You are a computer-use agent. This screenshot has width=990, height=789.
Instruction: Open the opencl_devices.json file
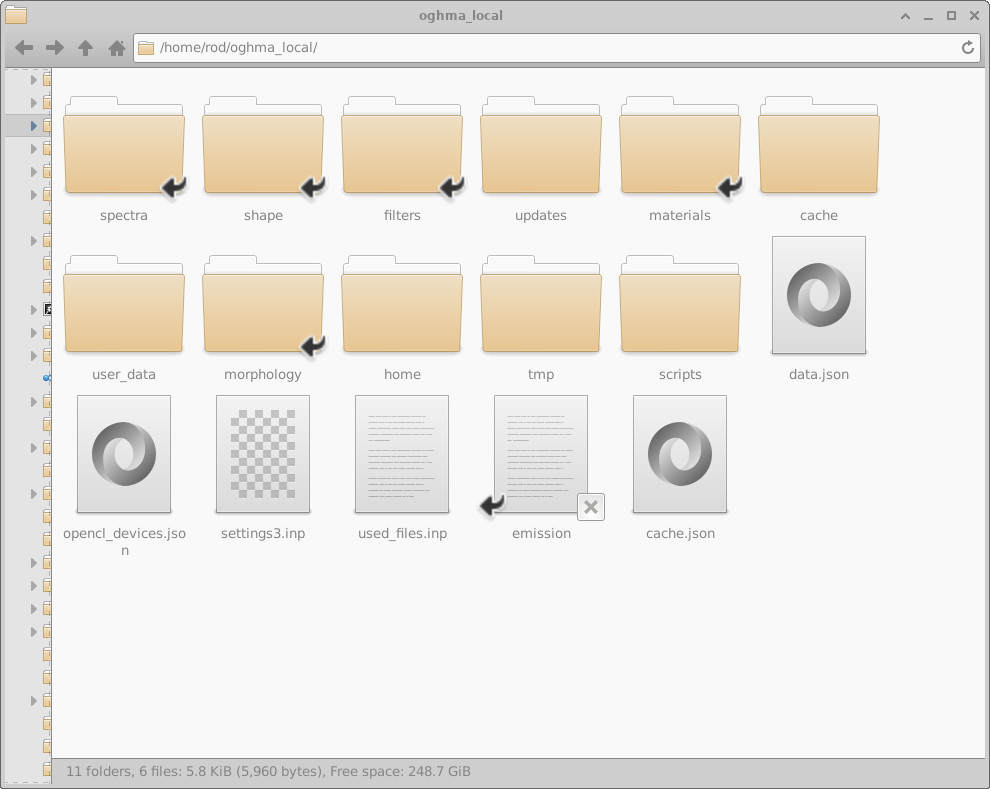124,453
